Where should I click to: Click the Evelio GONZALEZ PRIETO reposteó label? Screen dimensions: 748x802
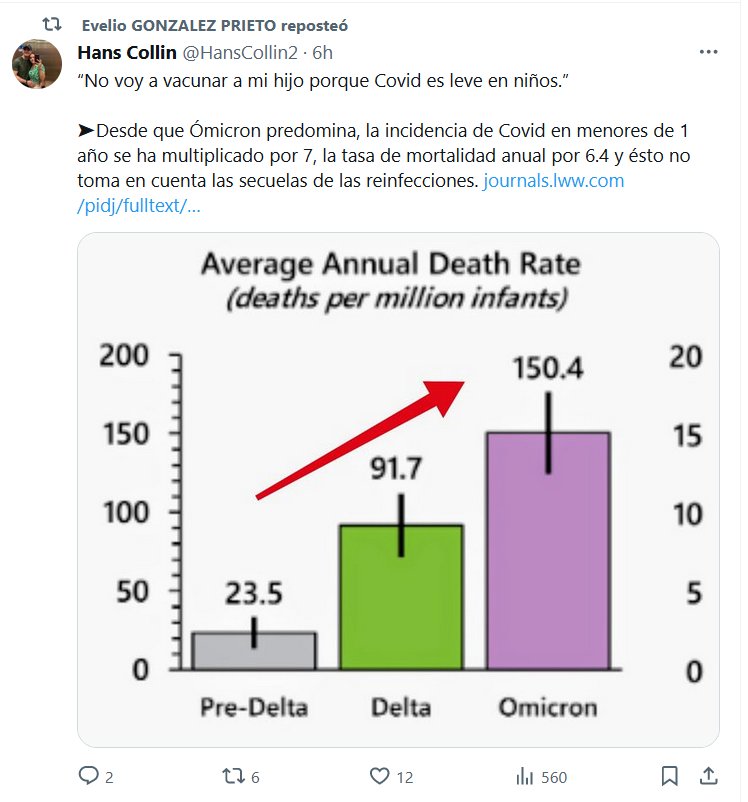click(216, 24)
